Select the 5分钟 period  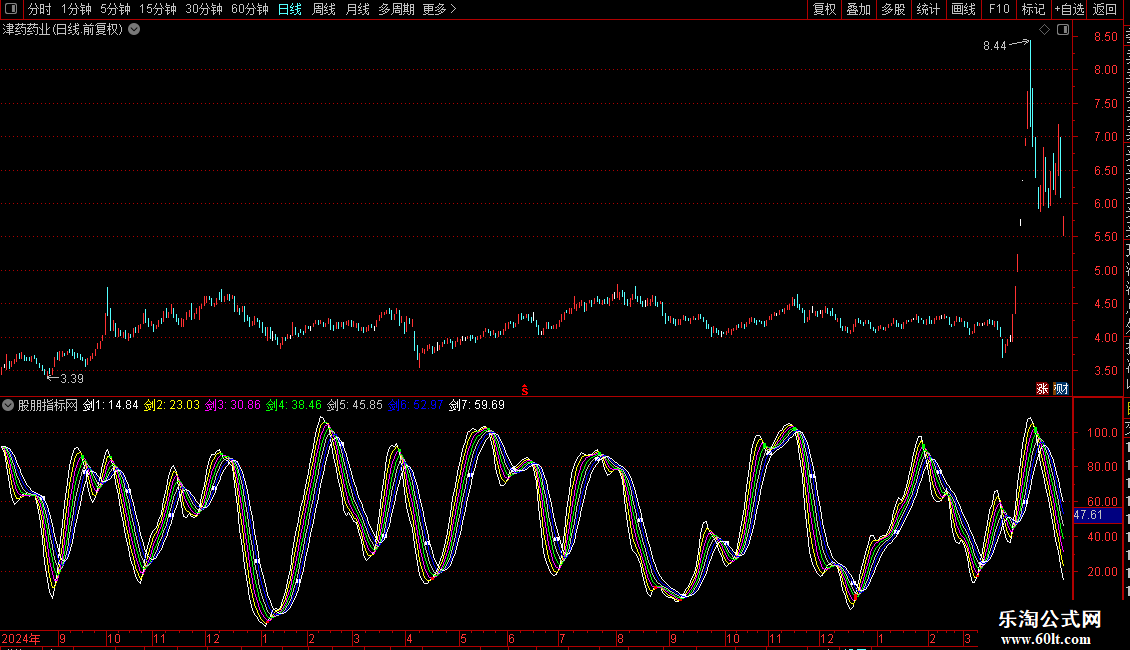point(115,9)
